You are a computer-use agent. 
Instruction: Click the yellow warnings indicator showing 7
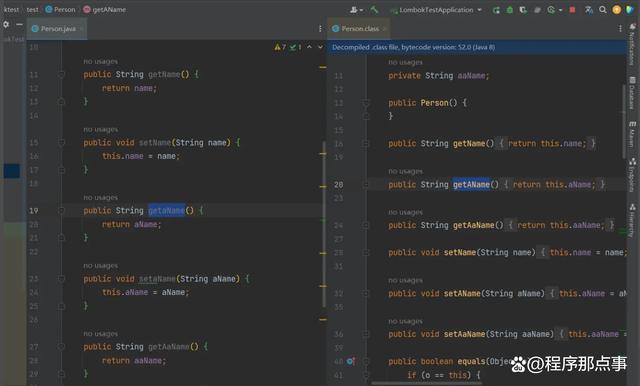tap(280, 47)
